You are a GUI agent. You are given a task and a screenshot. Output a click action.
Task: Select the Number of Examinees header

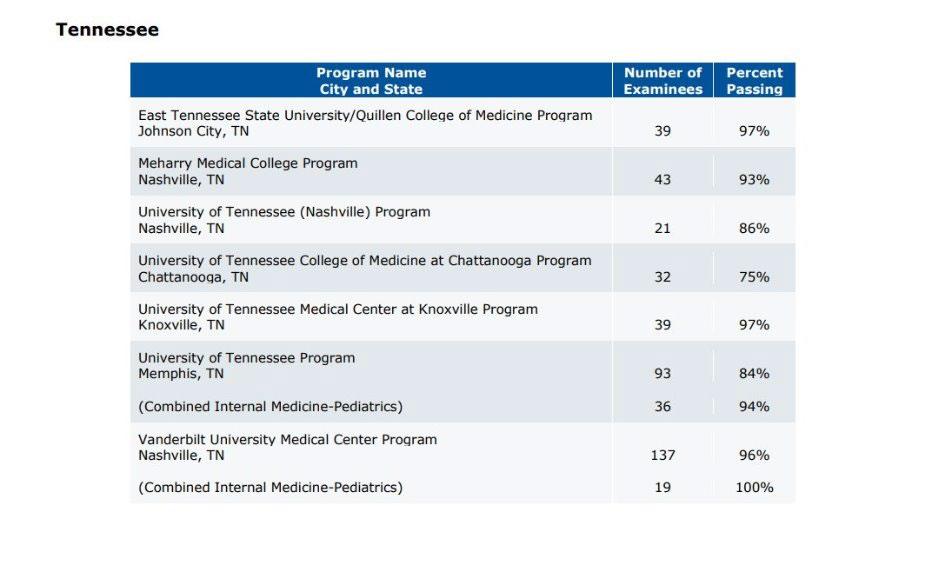[663, 80]
